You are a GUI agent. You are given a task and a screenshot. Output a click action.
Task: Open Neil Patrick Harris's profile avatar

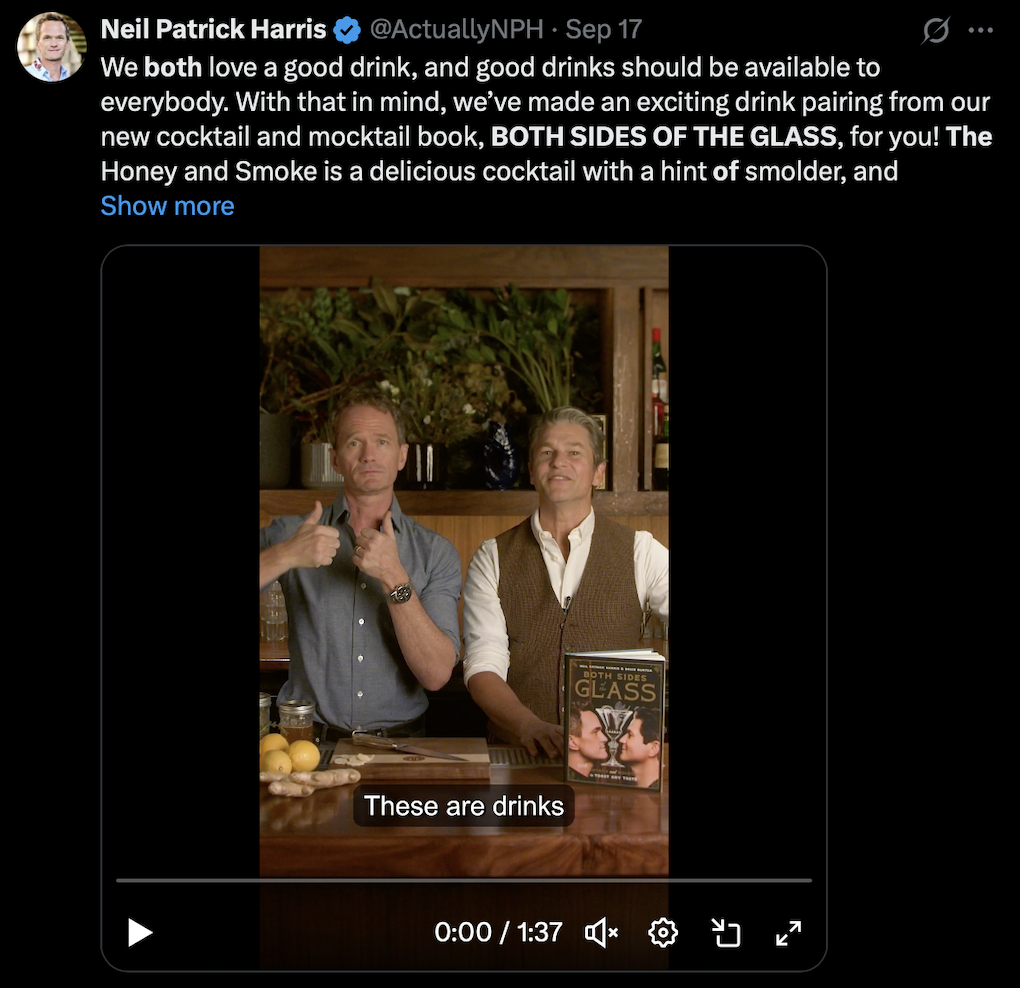point(52,47)
